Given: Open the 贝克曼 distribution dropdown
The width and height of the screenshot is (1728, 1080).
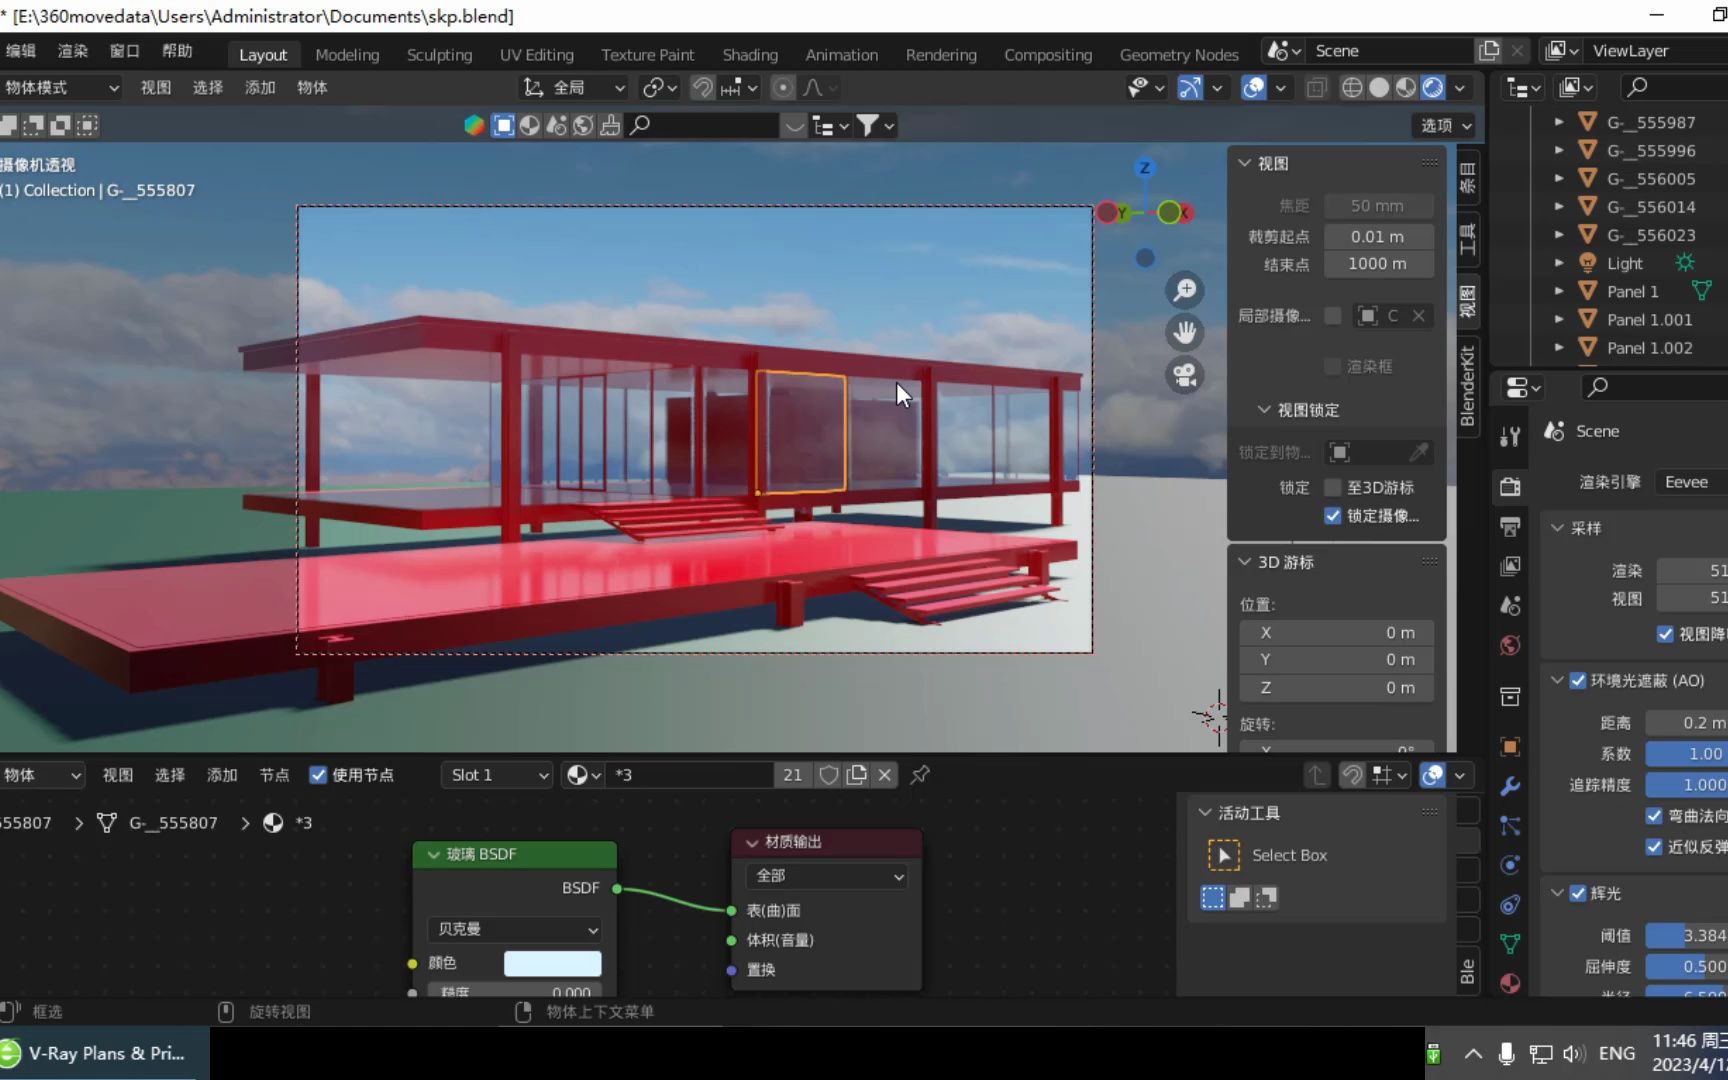Looking at the screenshot, I should (x=513, y=929).
